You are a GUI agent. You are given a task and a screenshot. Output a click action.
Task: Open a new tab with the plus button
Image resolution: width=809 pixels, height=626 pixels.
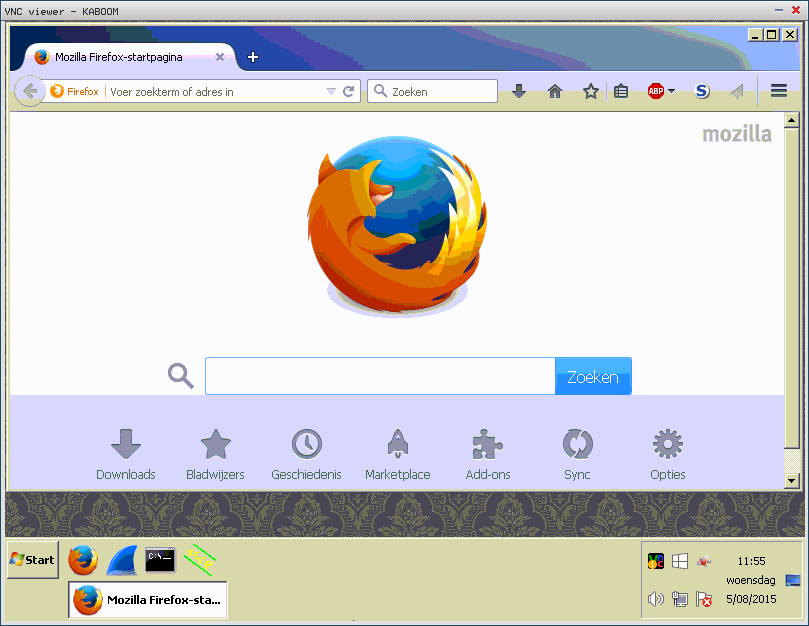[x=252, y=57]
